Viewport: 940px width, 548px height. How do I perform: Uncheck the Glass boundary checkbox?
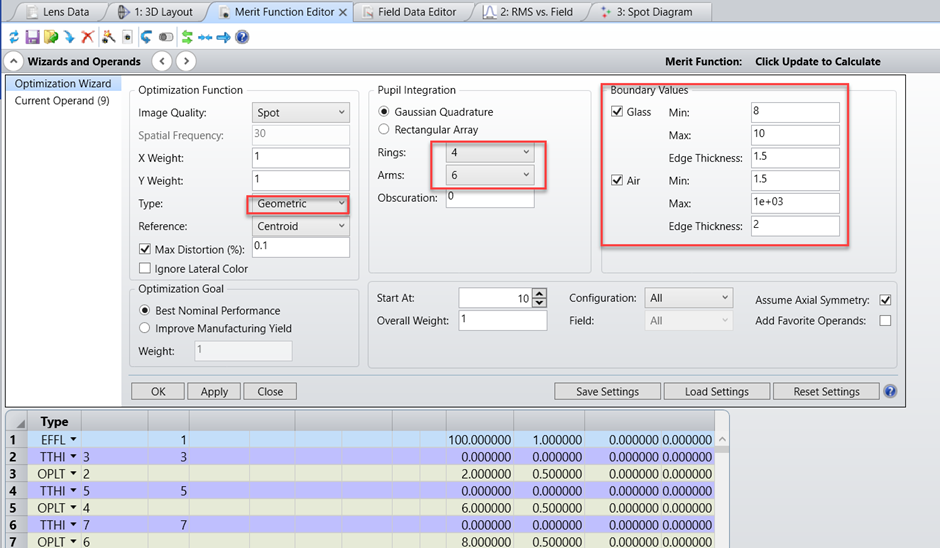point(617,112)
